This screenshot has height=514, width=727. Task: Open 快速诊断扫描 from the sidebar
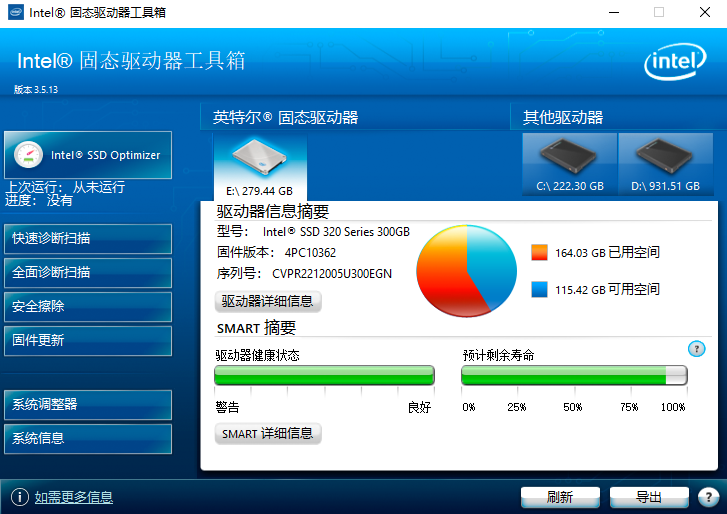tap(86, 238)
